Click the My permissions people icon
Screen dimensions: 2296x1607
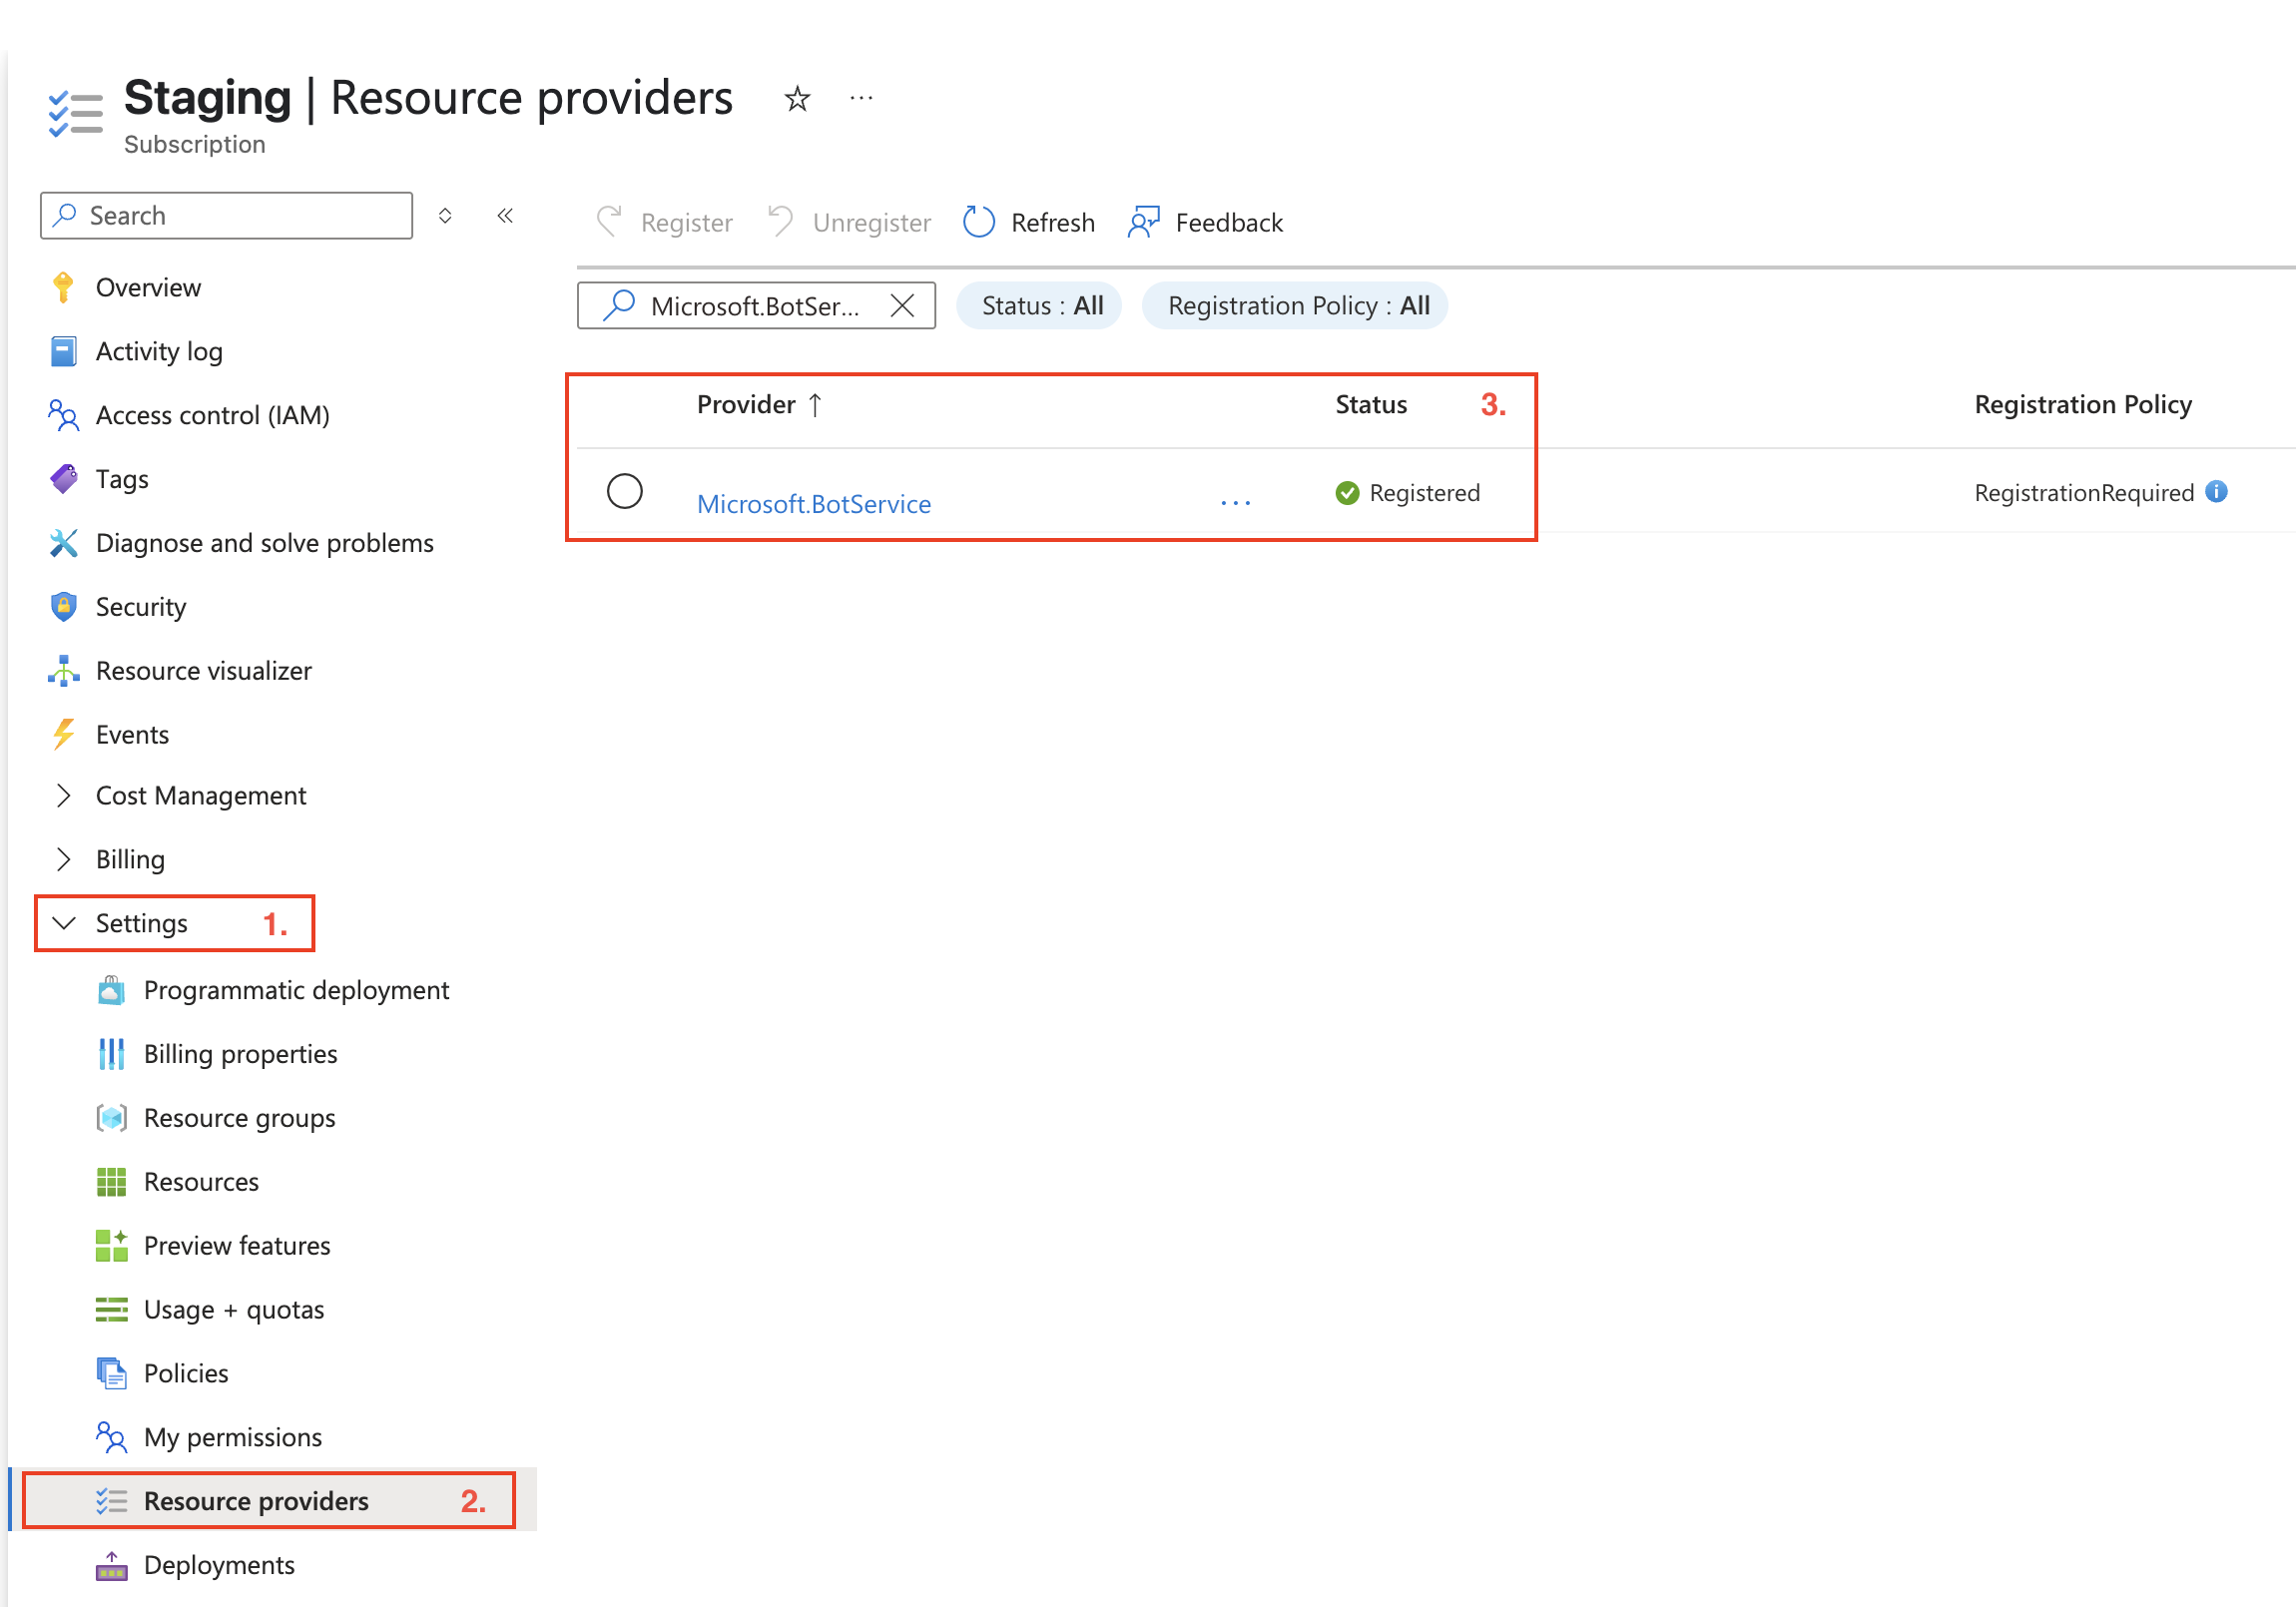pos(111,1438)
